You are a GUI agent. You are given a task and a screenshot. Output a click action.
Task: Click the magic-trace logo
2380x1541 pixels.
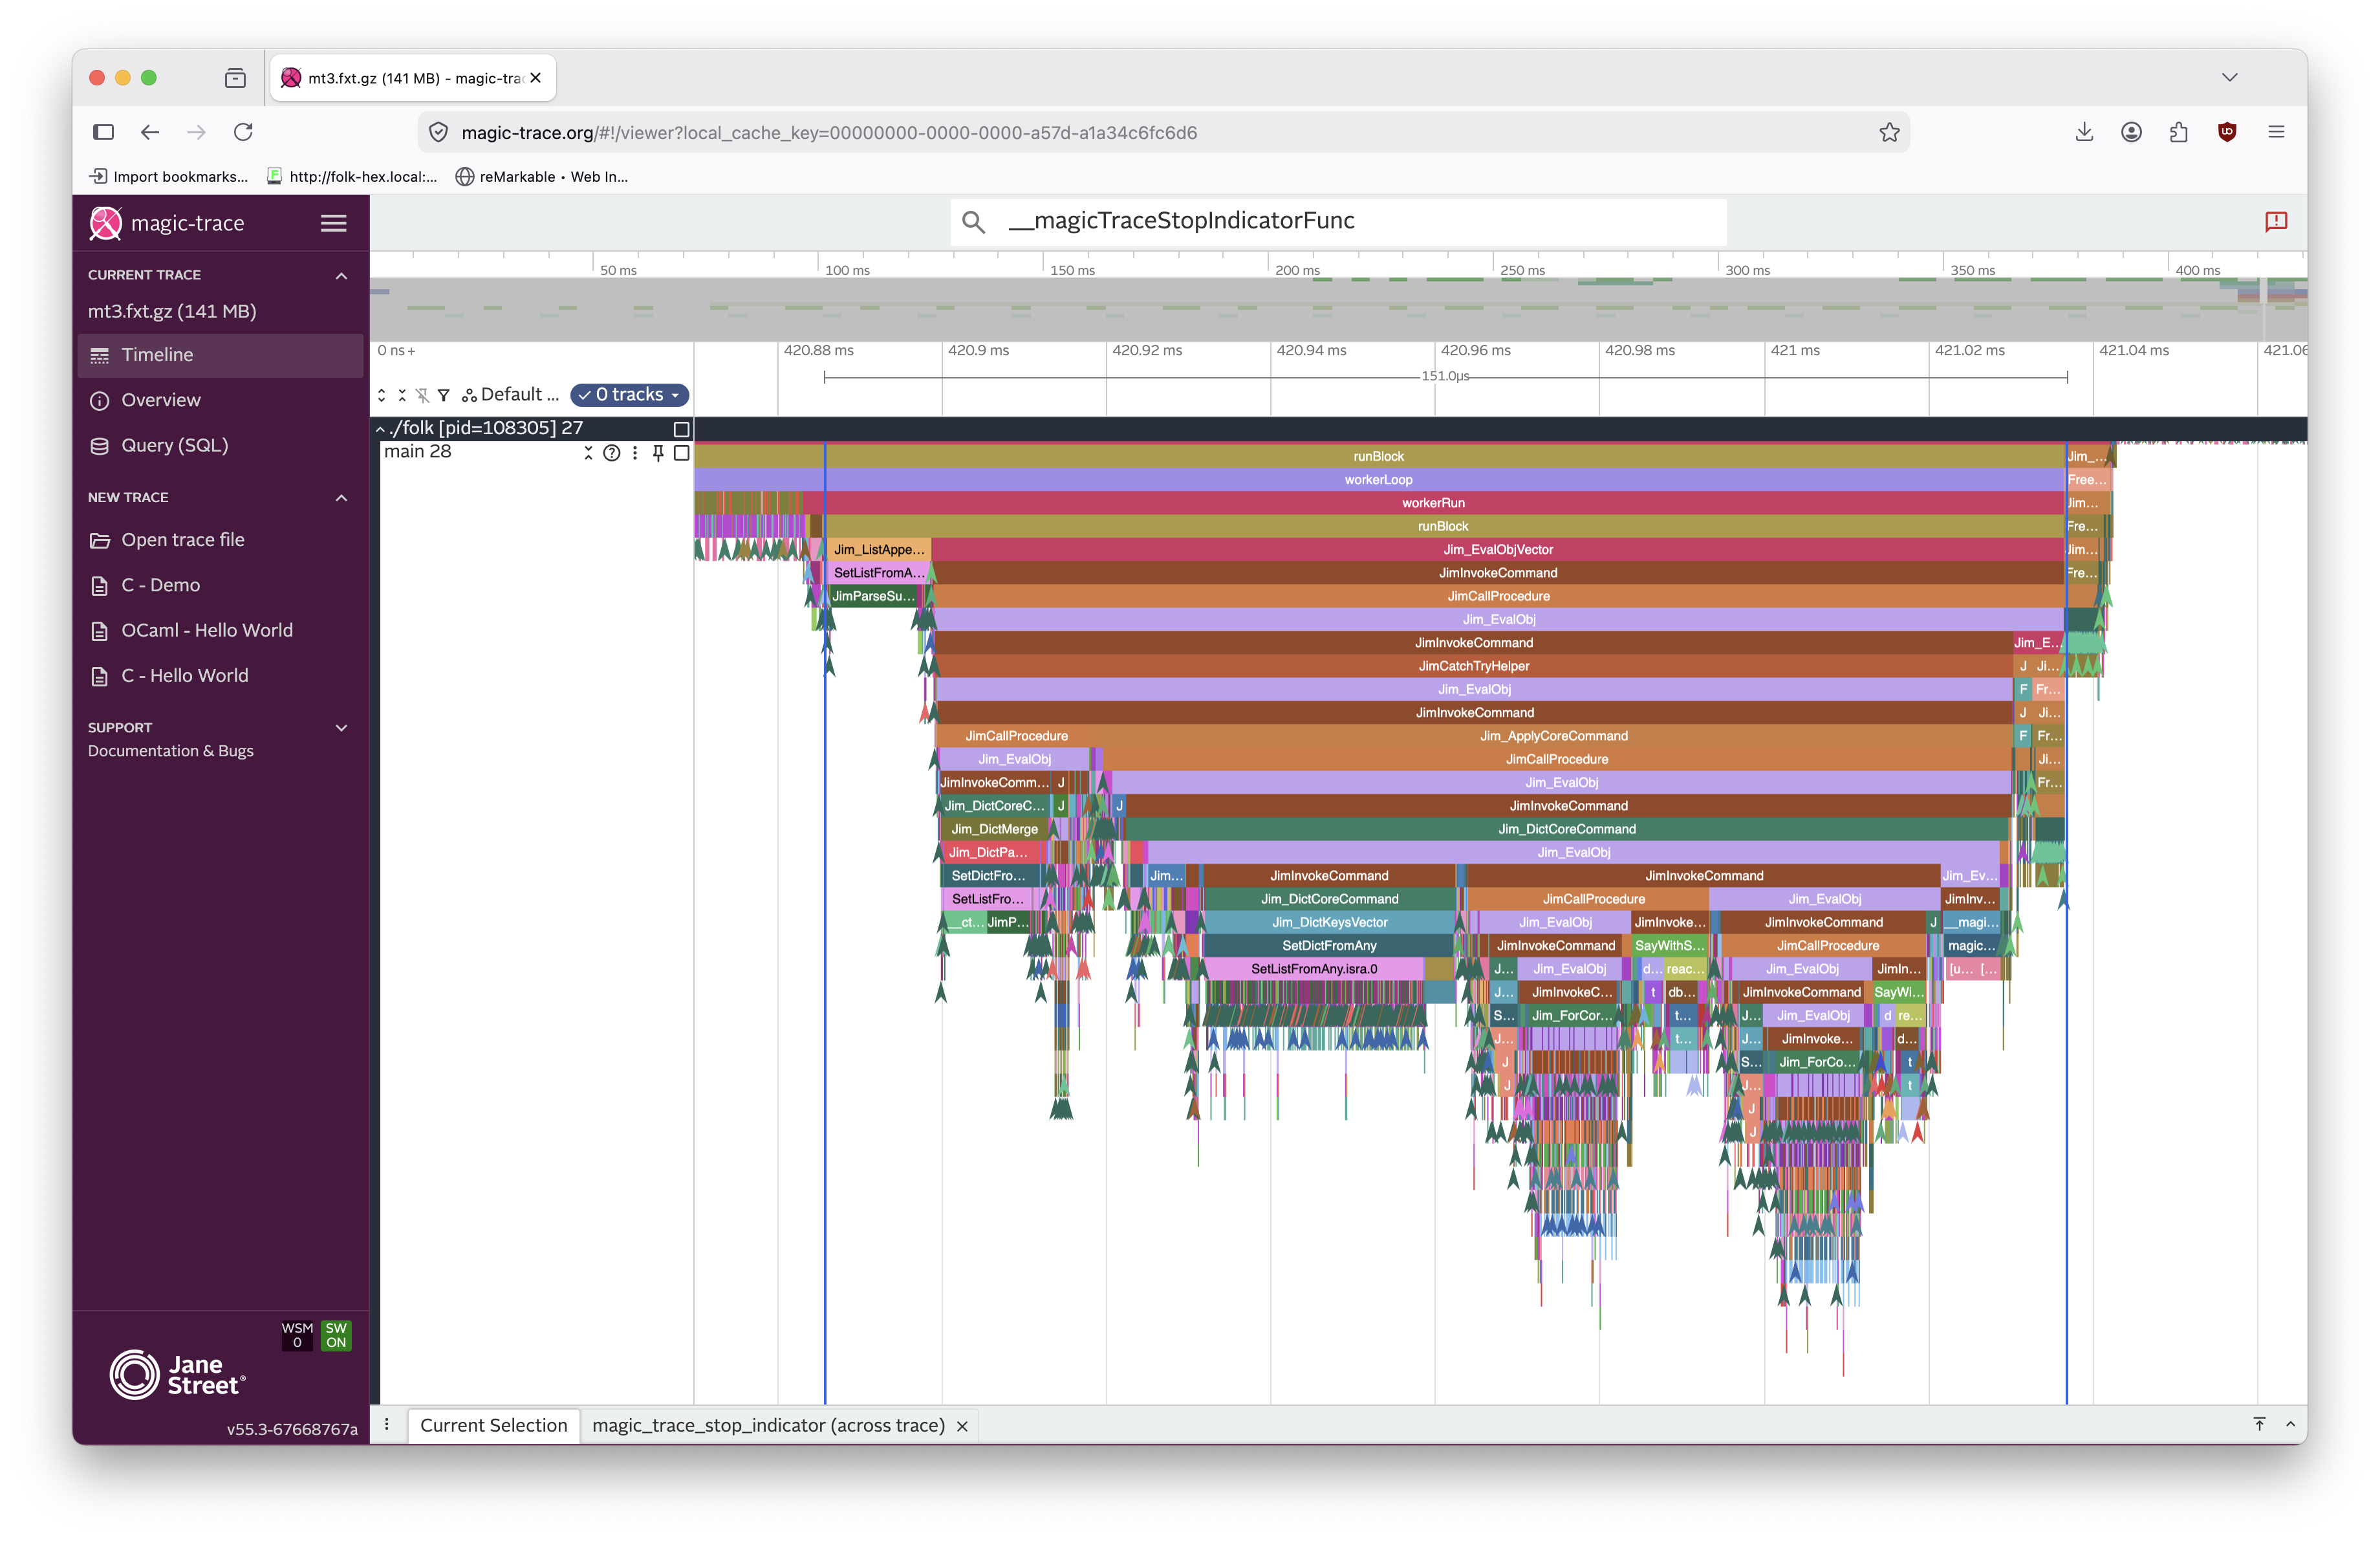tap(105, 223)
